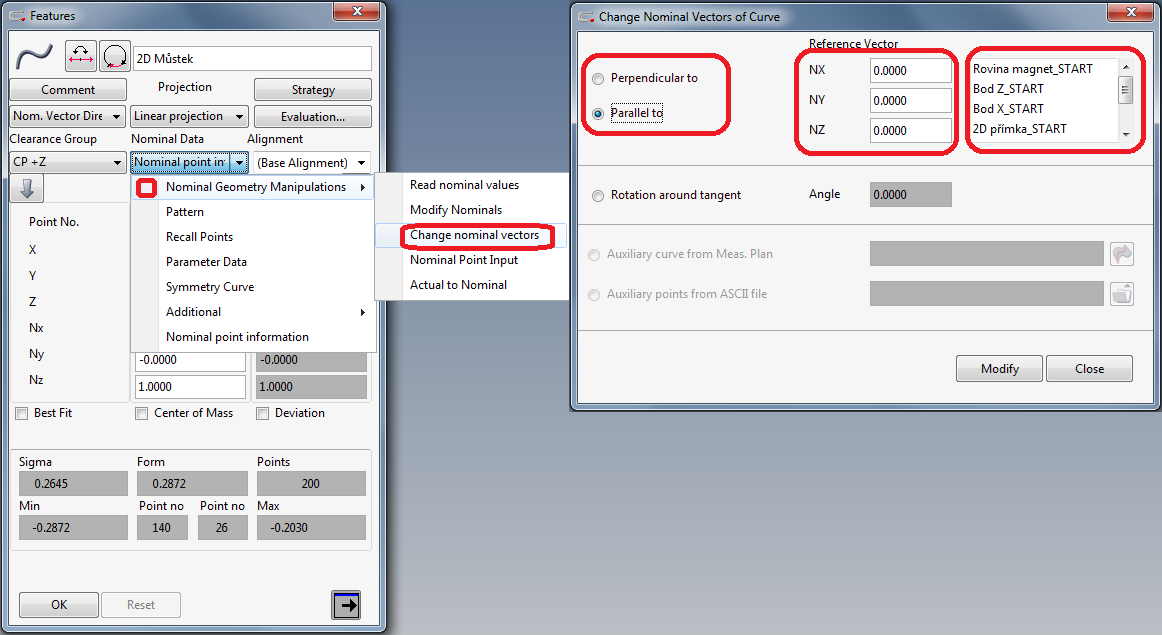Viewport: 1162px width, 635px height.
Task: Choose Read nominal values
Action: 465,185
